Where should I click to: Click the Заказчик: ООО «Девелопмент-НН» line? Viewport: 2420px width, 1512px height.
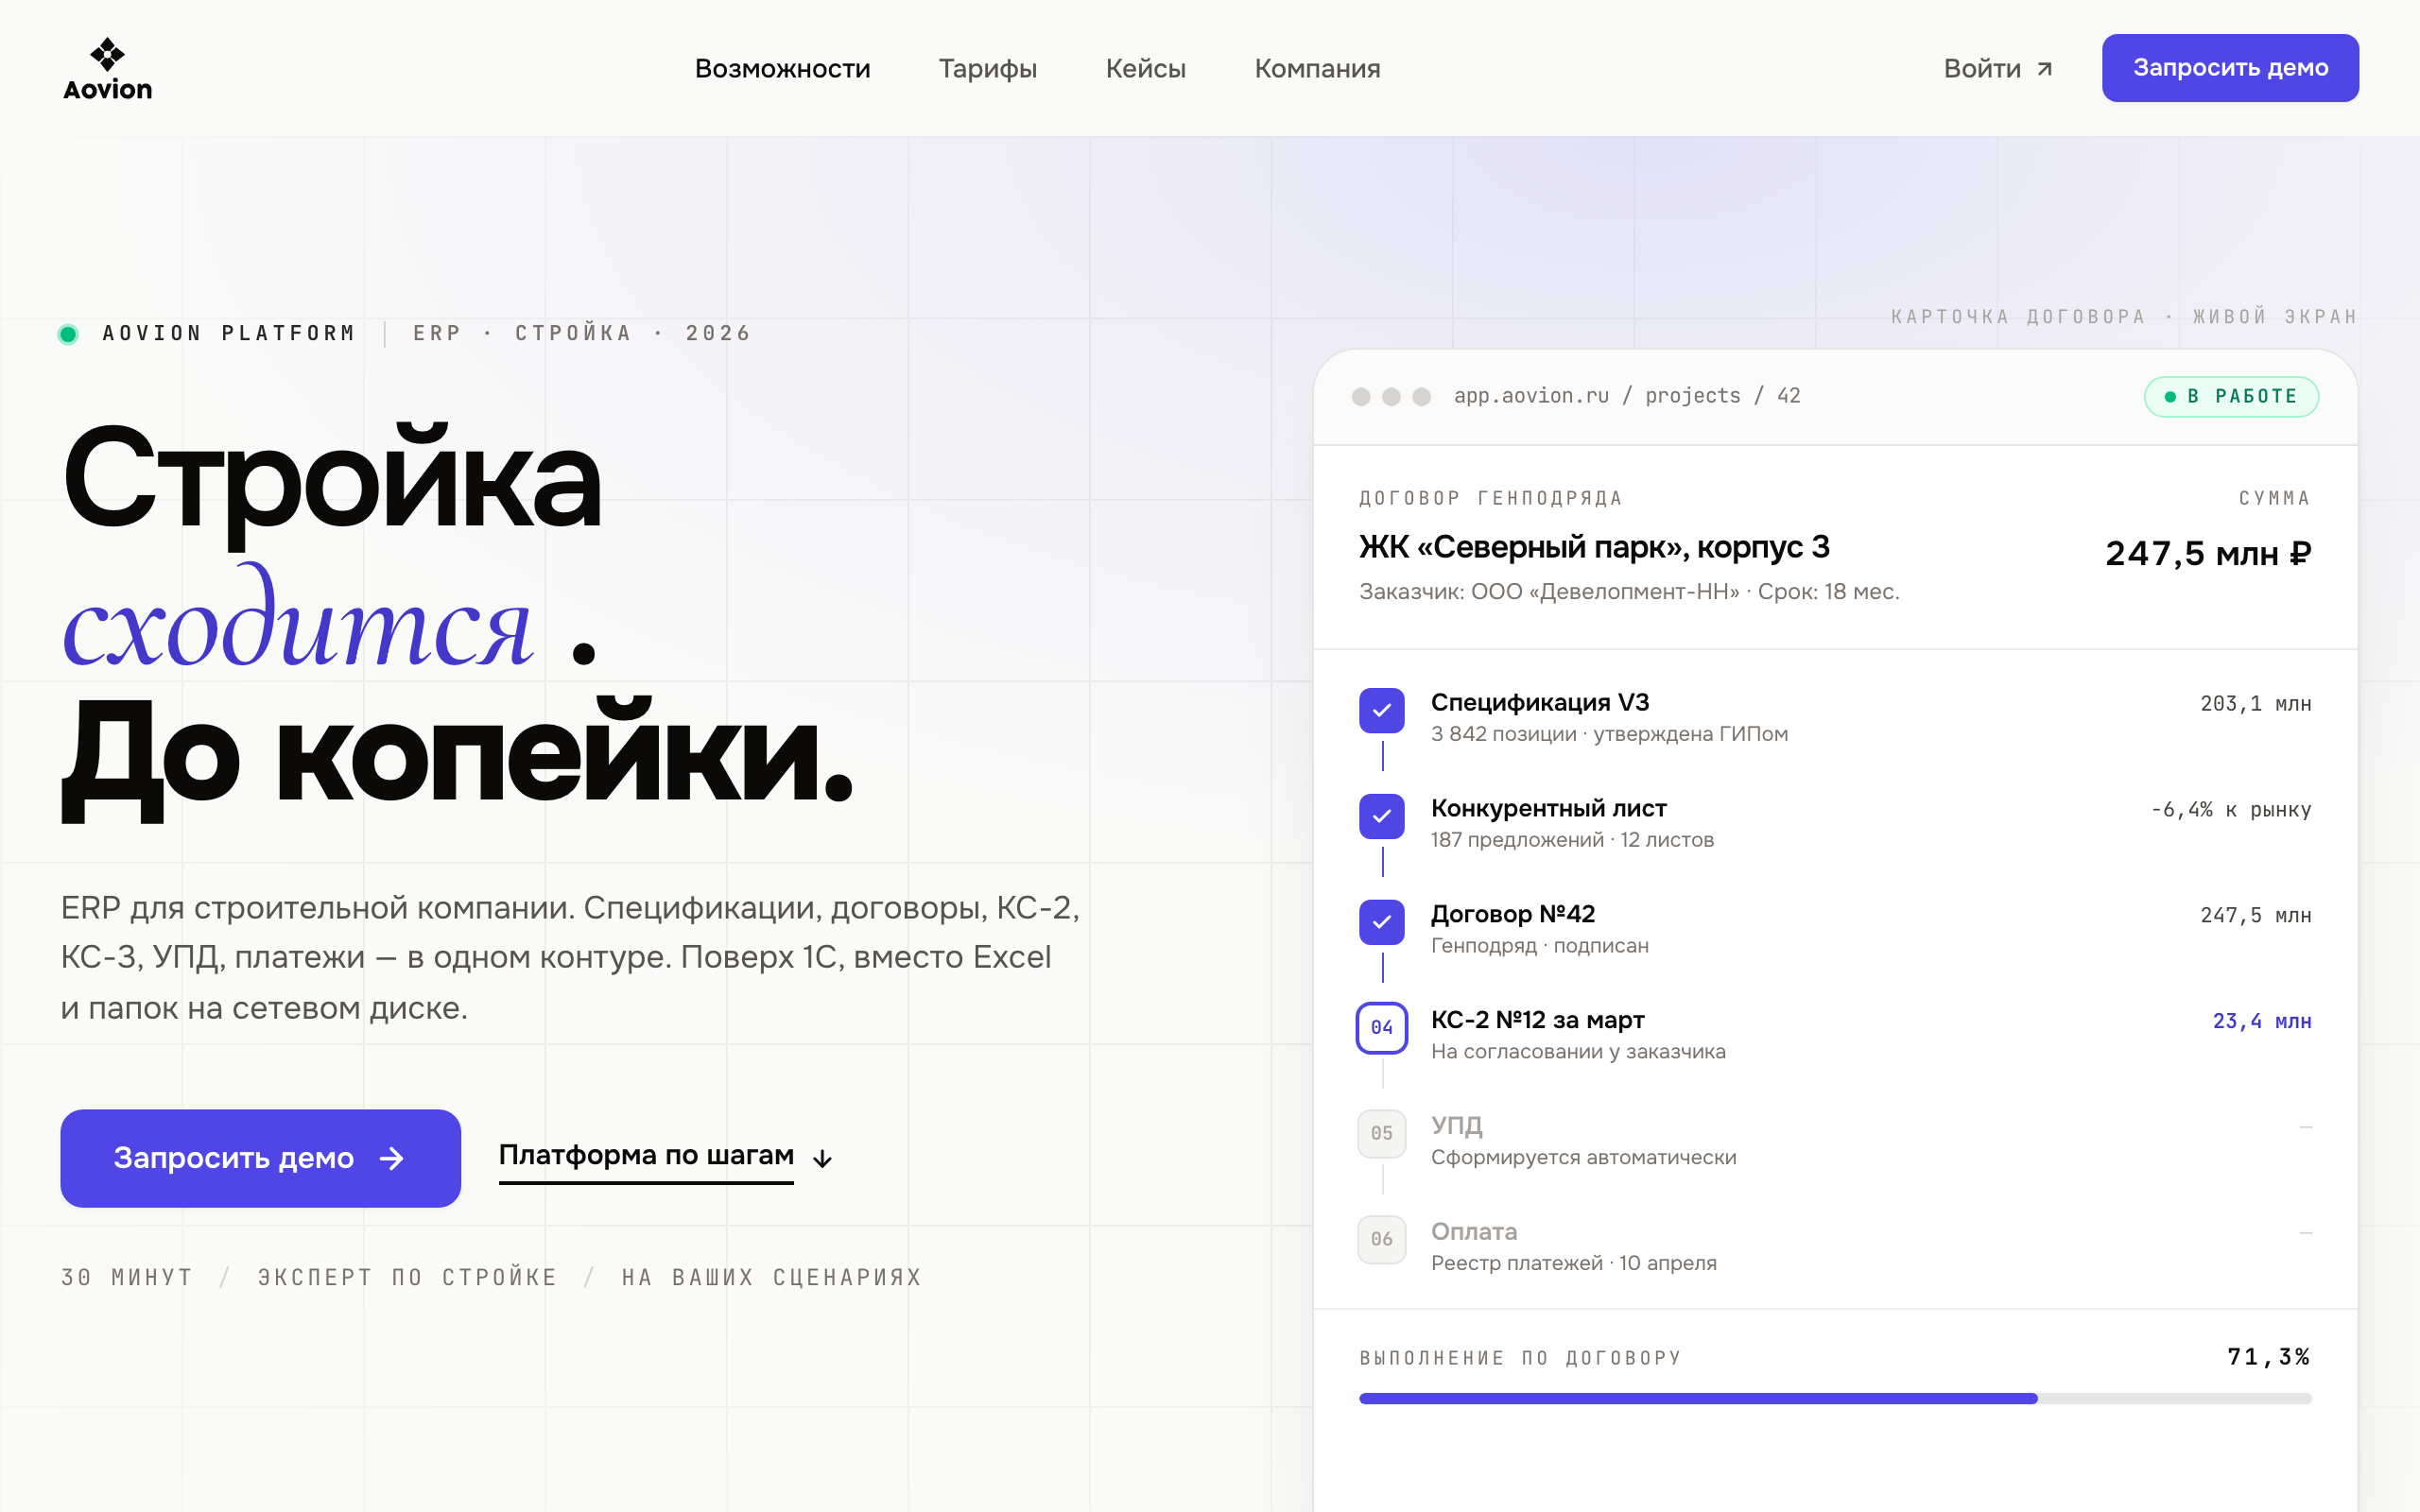[1629, 592]
